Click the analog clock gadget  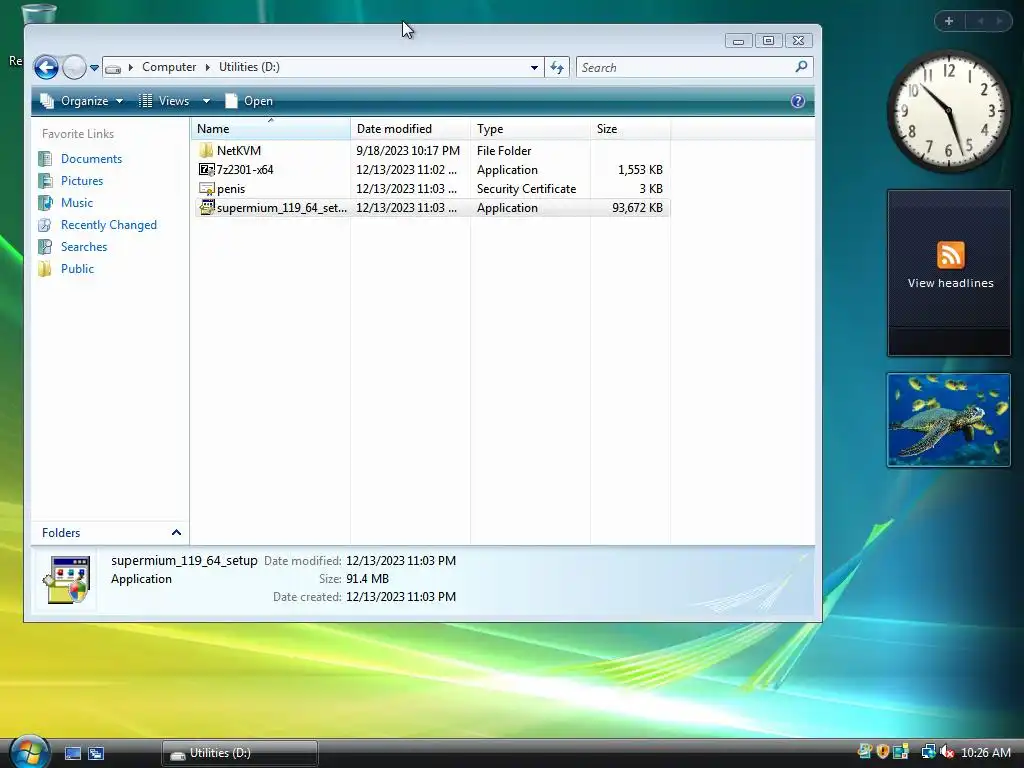coord(949,112)
